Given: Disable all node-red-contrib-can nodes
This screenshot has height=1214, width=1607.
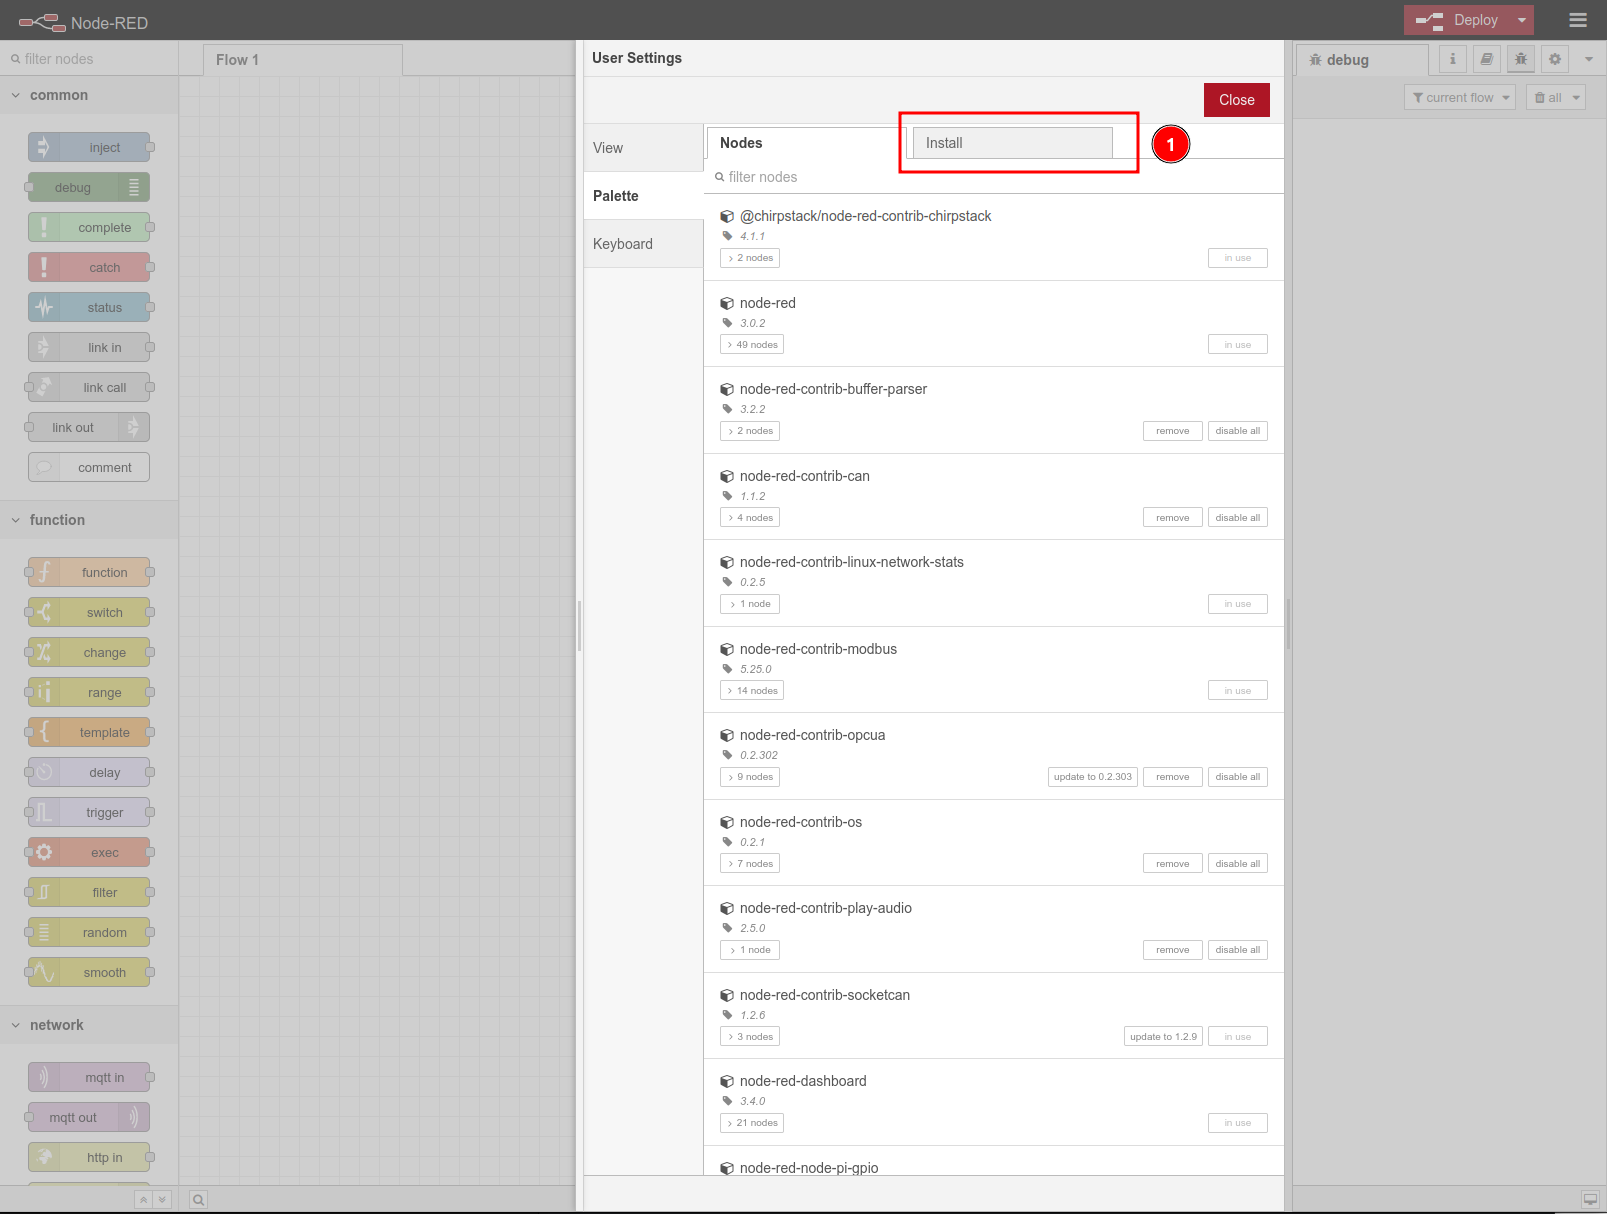Looking at the screenshot, I should point(1237,518).
